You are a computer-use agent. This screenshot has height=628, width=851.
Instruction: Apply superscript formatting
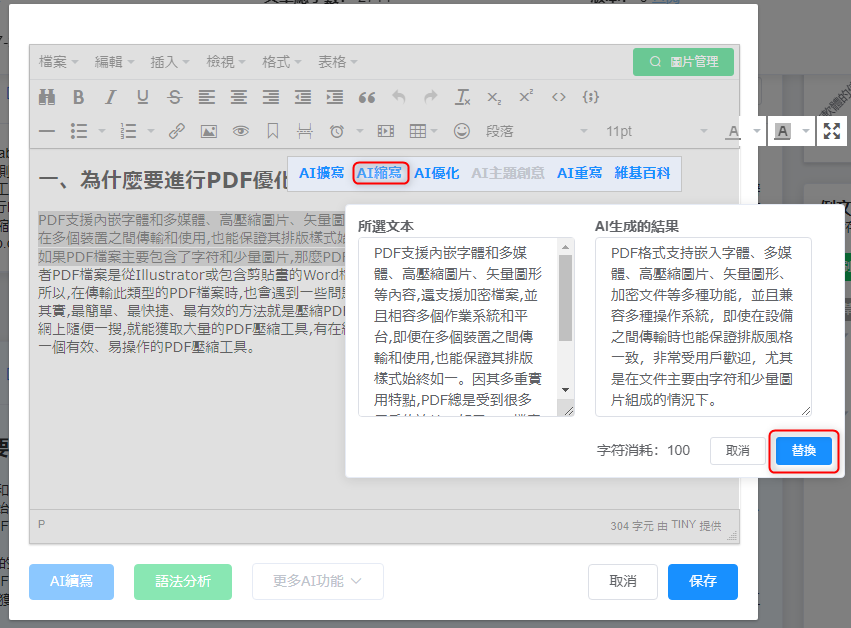(526, 97)
